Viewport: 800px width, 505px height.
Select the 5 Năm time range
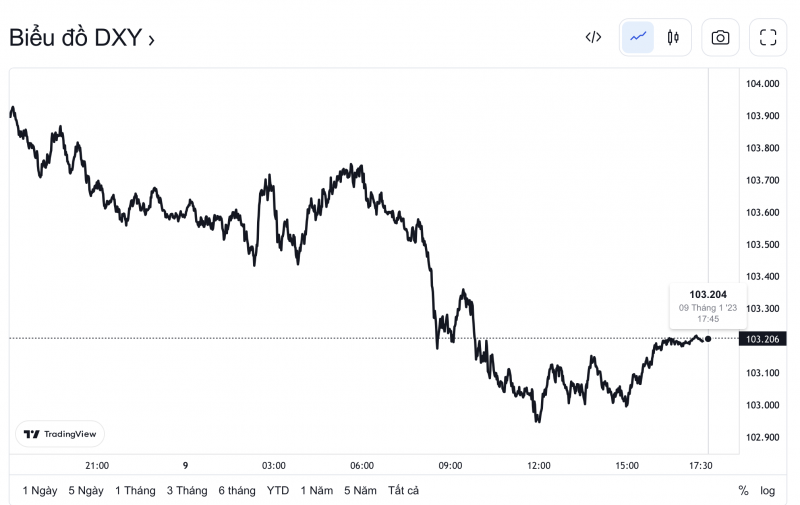pos(361,490)
